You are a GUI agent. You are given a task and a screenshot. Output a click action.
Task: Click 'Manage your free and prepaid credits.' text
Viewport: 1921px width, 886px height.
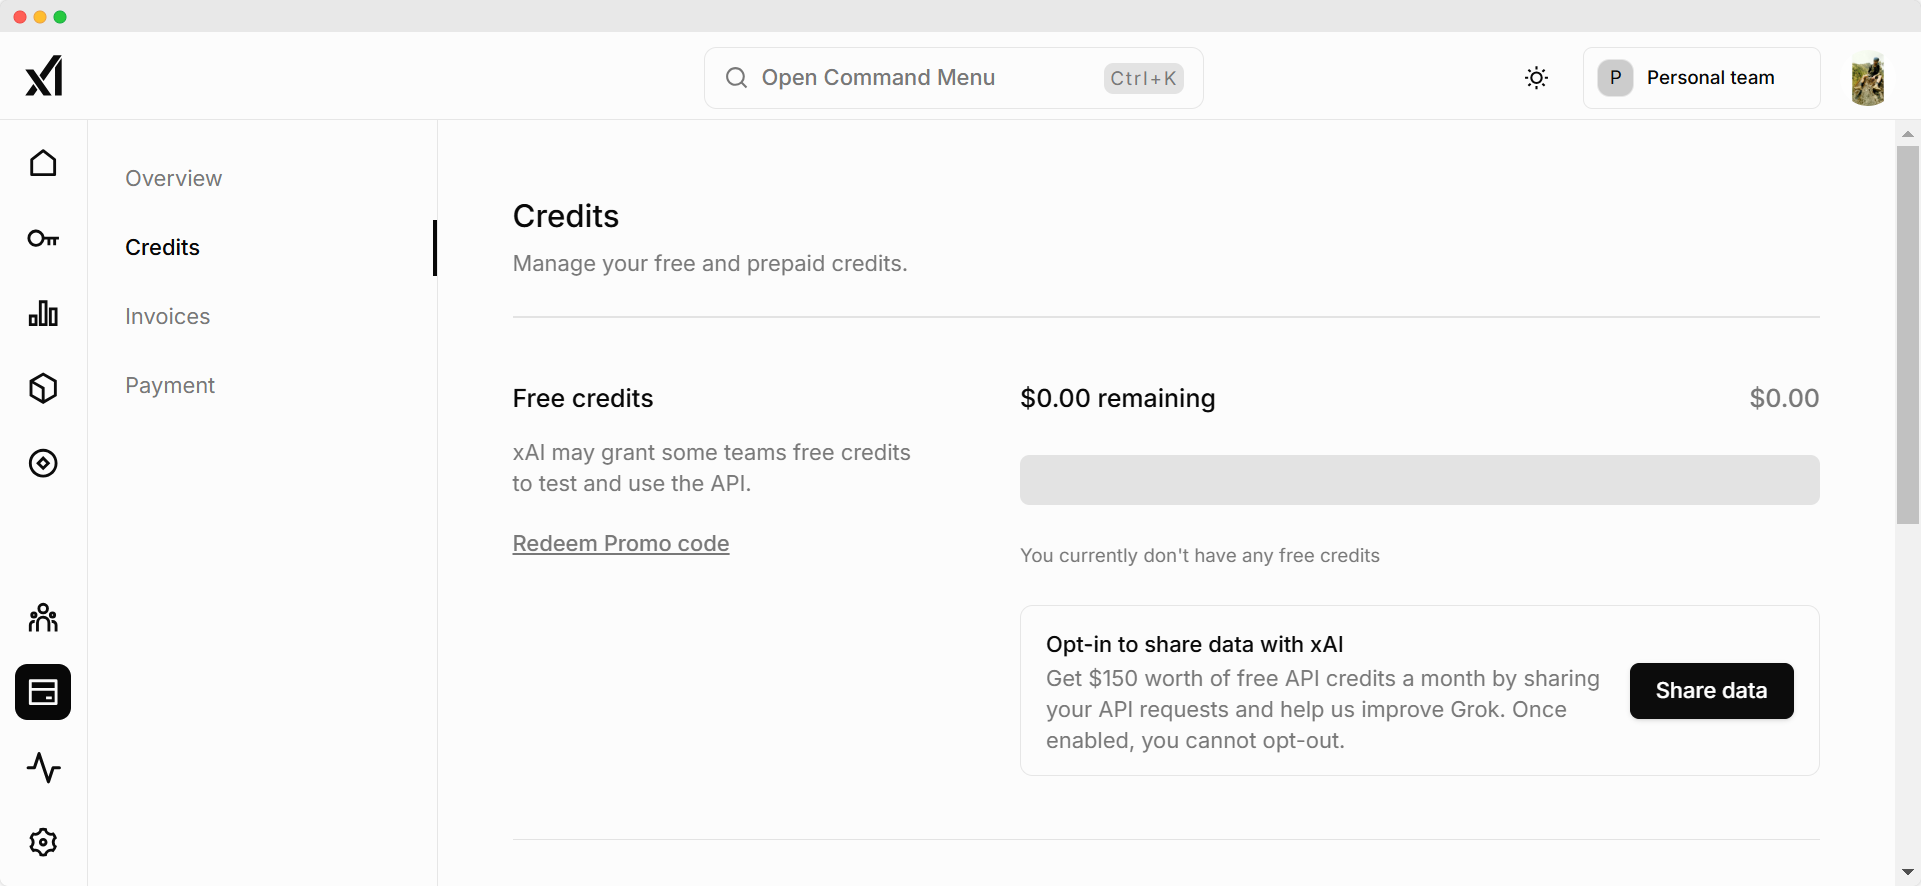click(x=710, y=263)
